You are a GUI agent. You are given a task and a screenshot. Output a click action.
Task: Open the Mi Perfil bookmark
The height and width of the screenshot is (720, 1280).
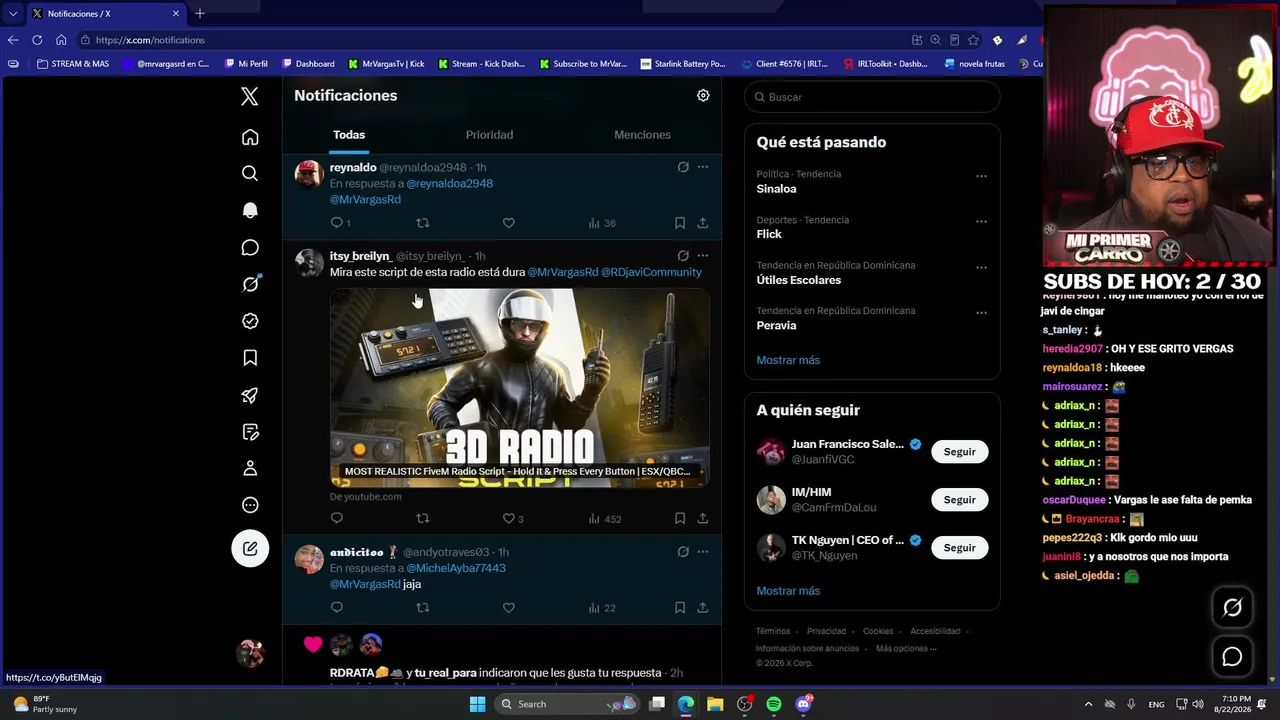click(245, 64)
